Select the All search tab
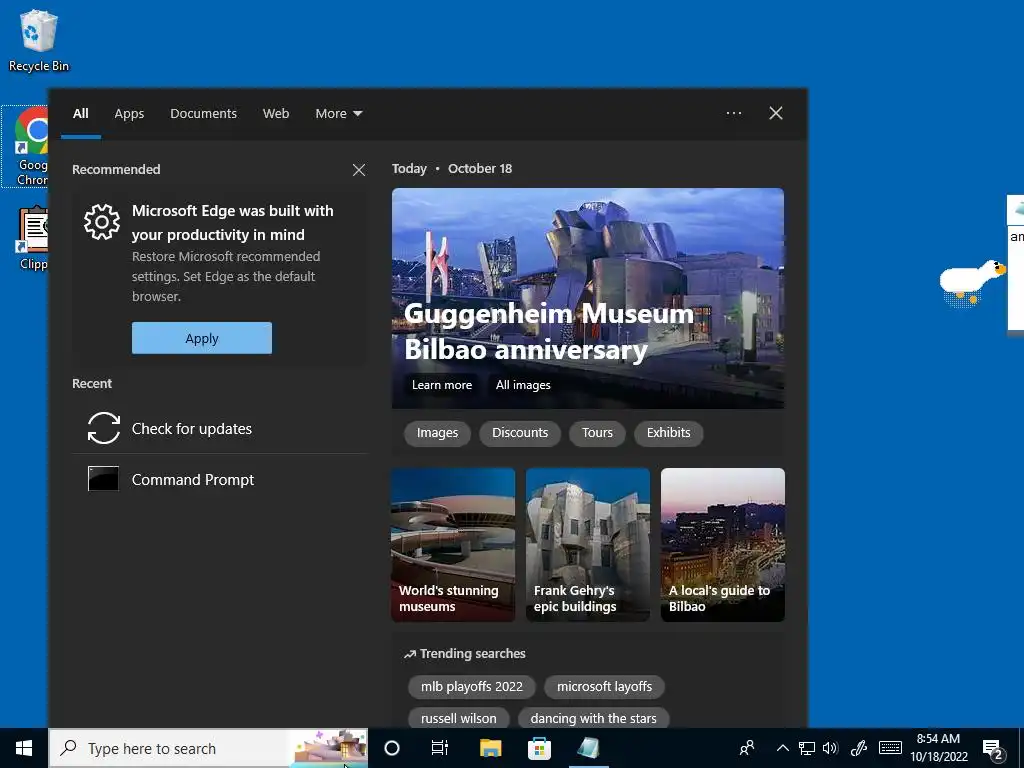 [x=80, y=114]
